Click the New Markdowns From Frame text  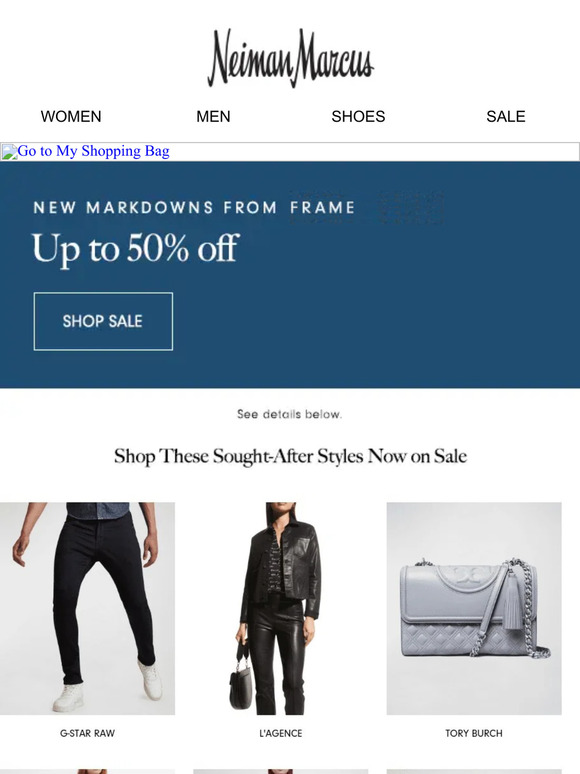coord(194,207)
